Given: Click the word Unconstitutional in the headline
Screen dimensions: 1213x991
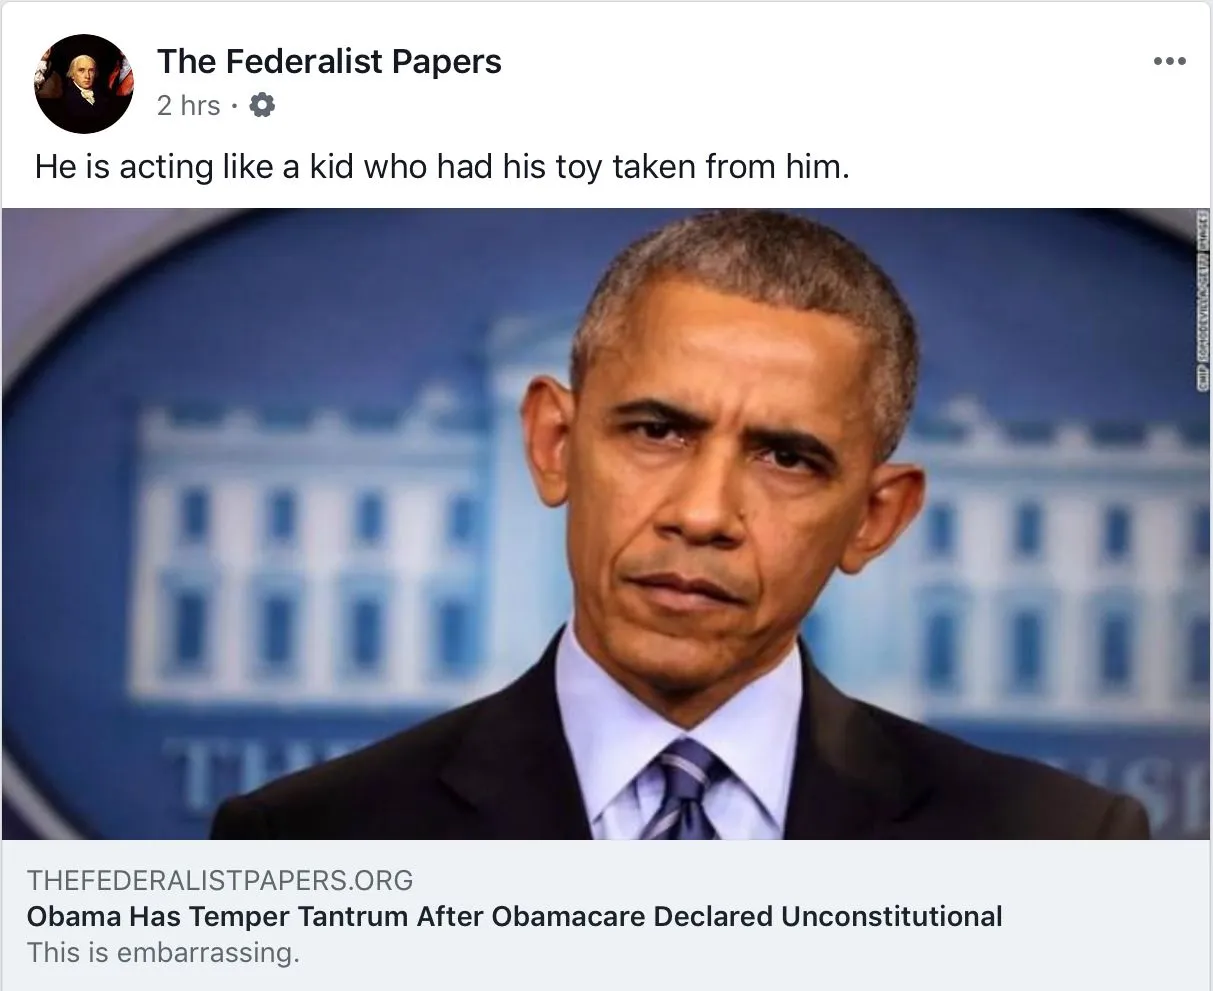Looking at the screenshot, I should [x=891, y=916].
